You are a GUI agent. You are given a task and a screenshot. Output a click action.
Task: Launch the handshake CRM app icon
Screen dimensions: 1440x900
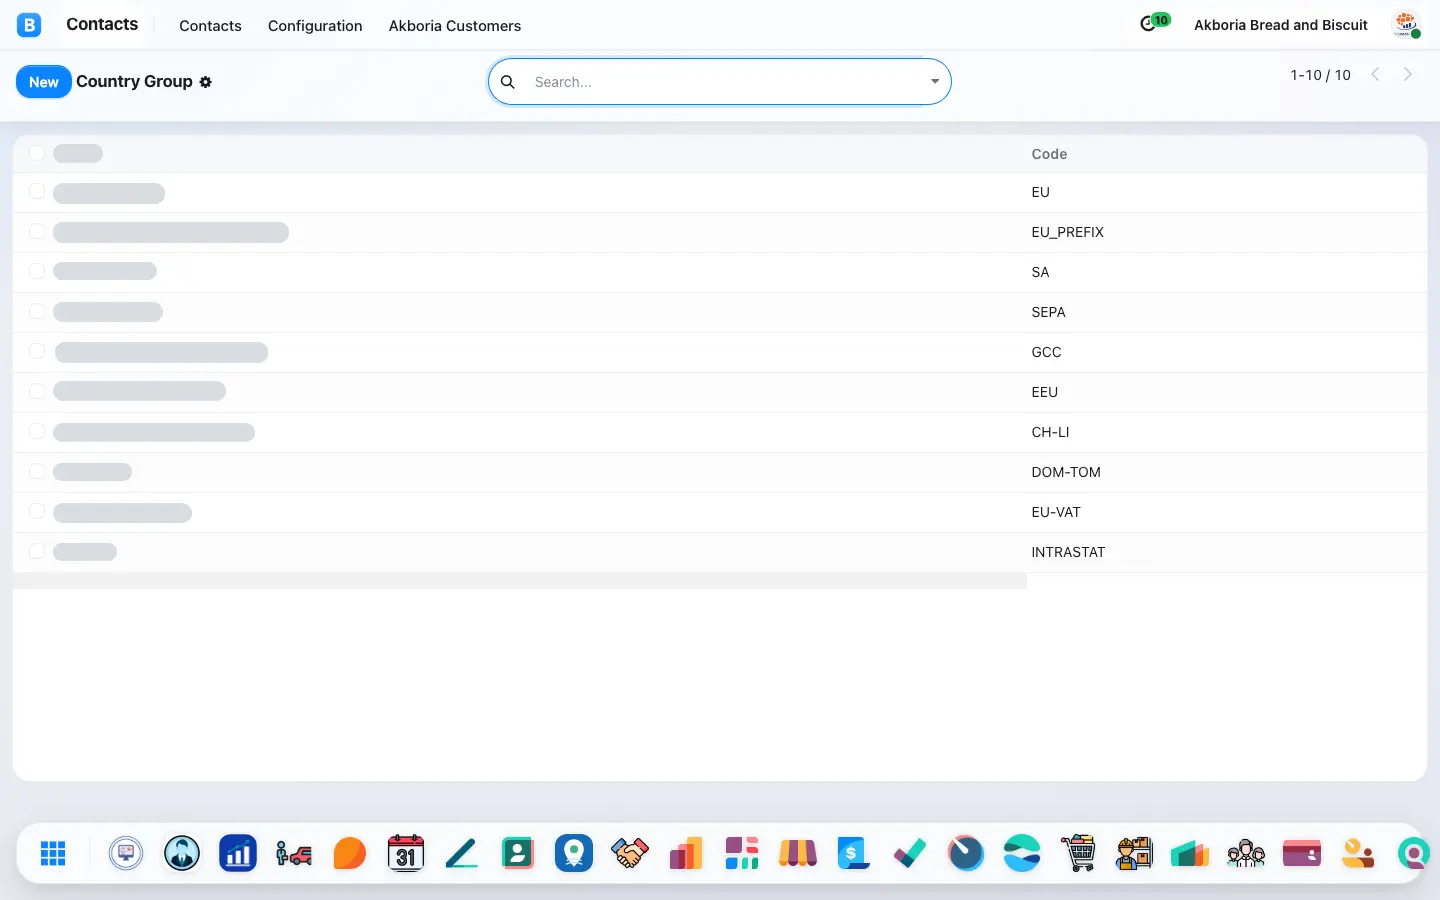coord(630,853)
